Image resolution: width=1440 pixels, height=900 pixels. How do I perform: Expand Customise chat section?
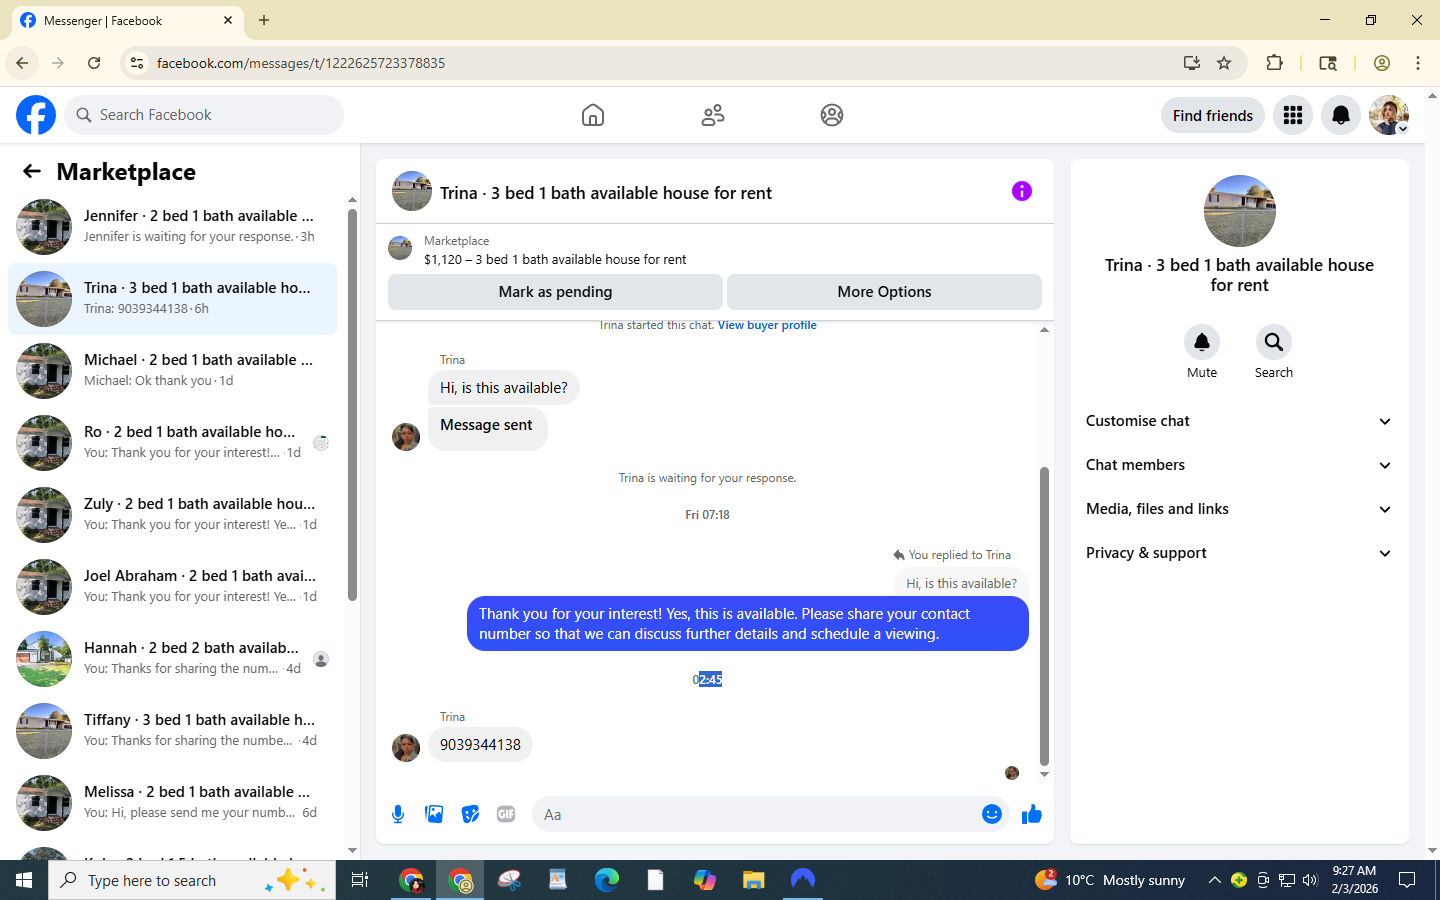click(1239, 421)
